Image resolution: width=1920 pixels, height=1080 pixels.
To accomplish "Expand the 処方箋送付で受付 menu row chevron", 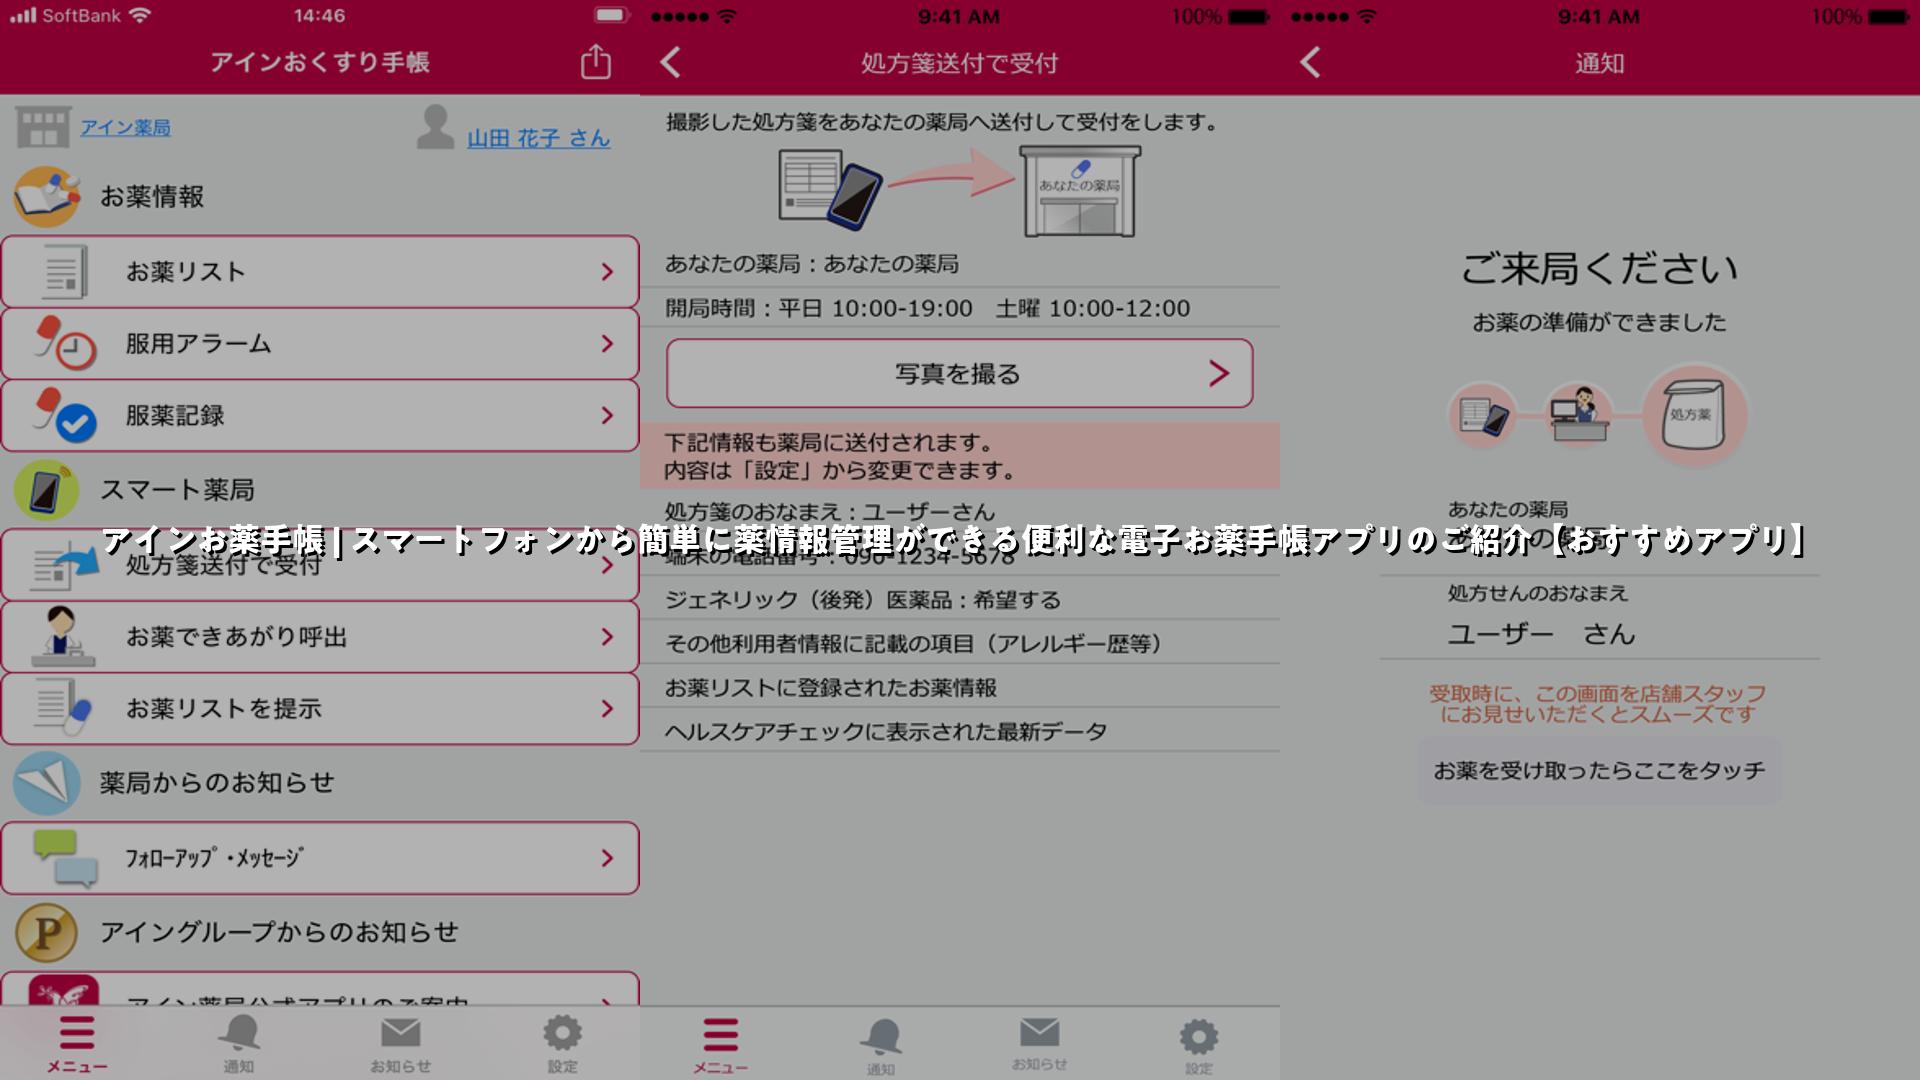I will tap(607, 565).
